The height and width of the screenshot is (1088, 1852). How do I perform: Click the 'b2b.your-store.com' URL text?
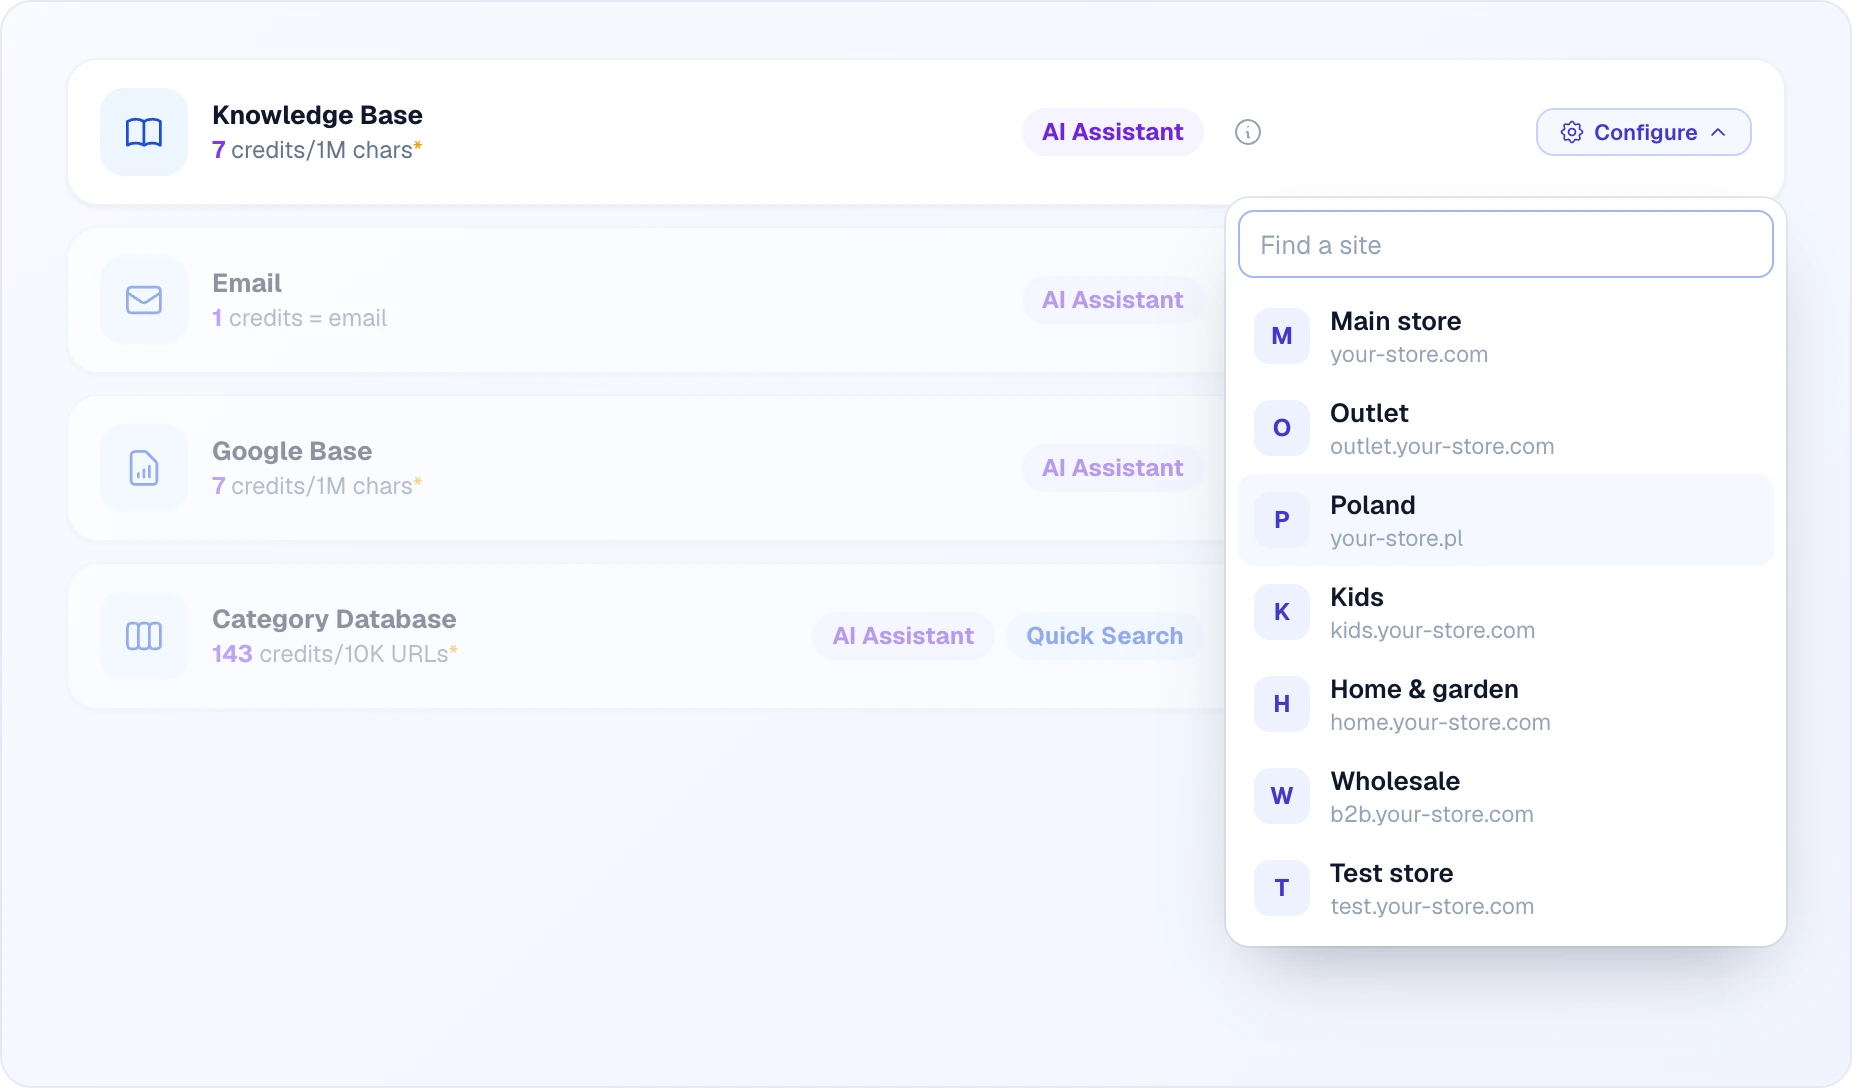click(1432, 814)
